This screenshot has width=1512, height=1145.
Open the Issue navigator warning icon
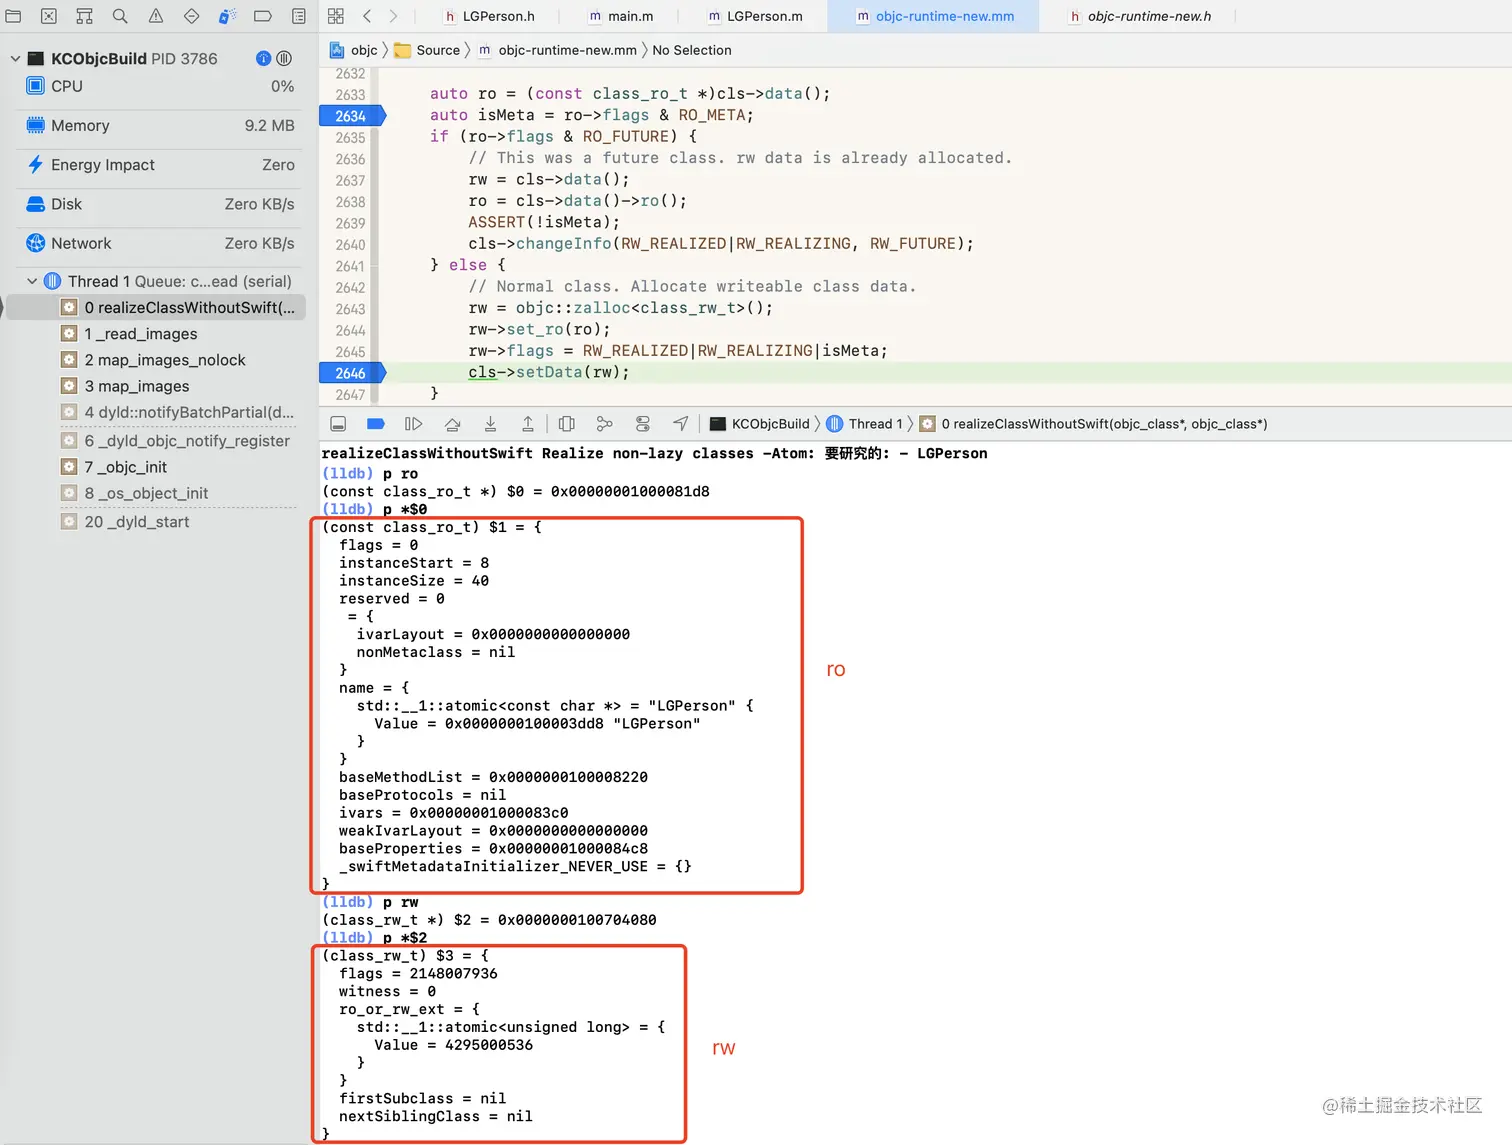pyautogui.click(x=156, y=16)
